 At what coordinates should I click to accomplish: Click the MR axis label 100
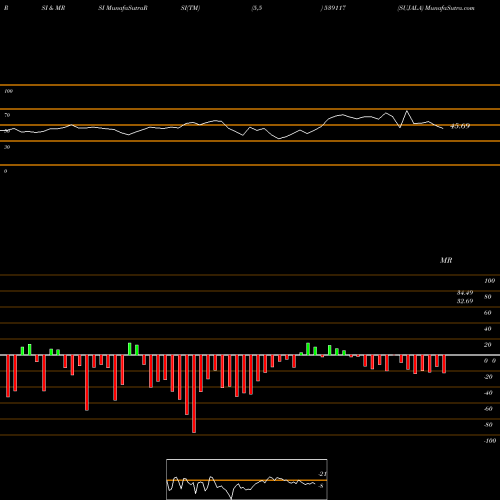(x=489, y=281)
